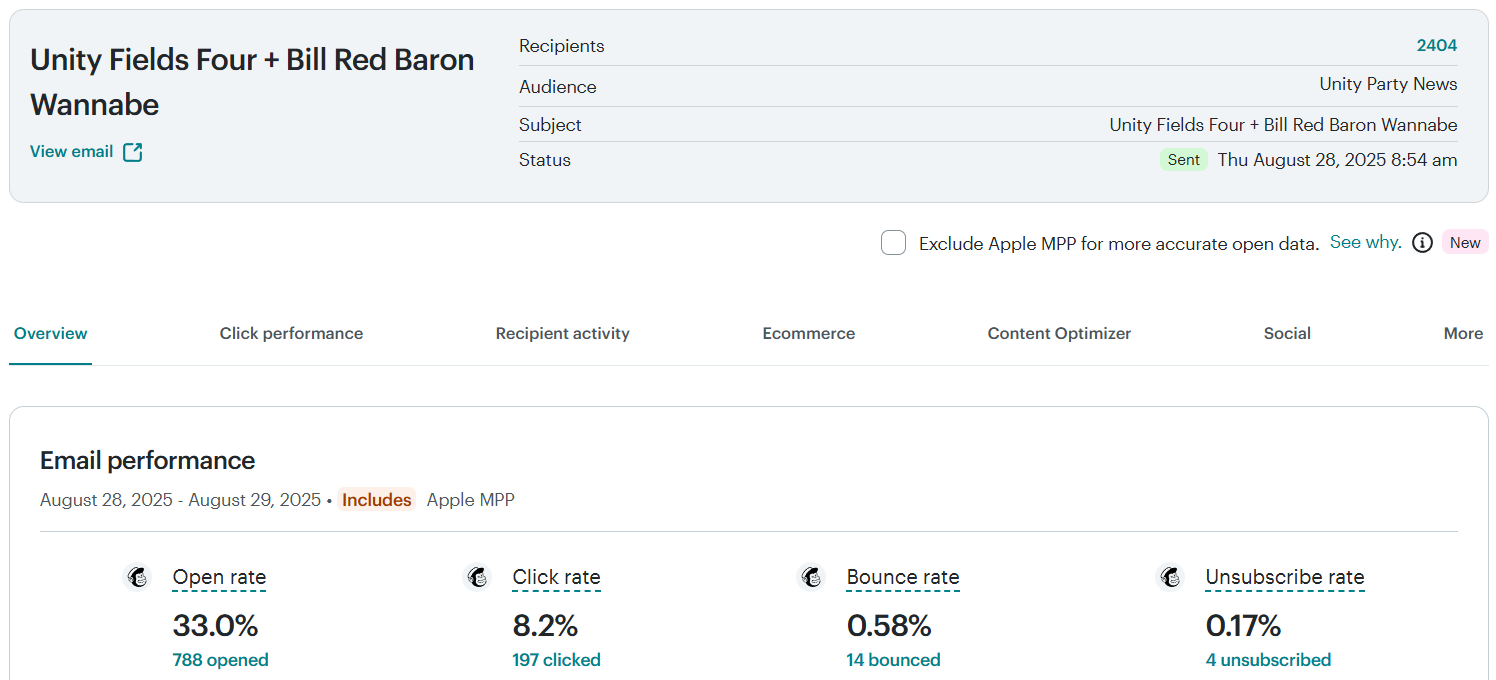Click the info icon next to See why
Screen dimensions: 1496x680
(1422, 243)
